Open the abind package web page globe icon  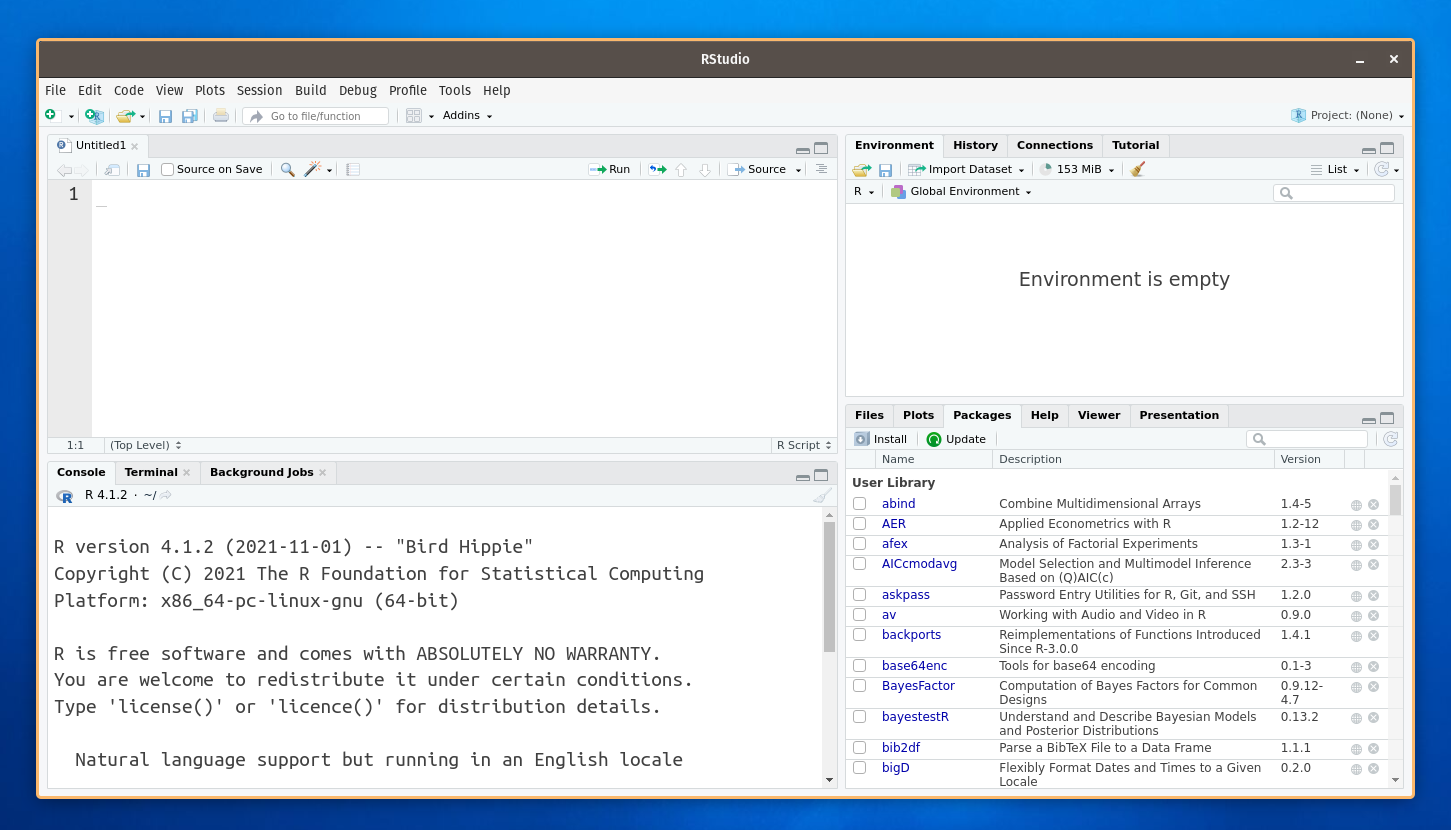pos(1356,505)
